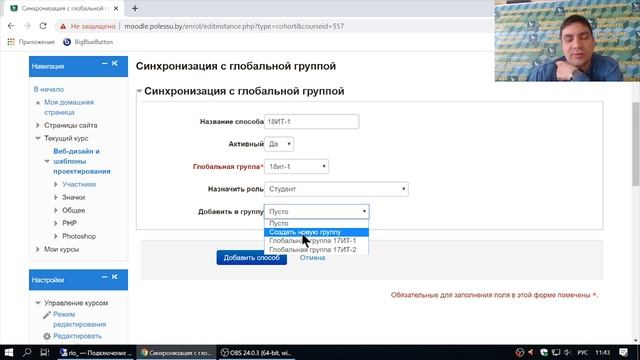Click the Добавить способ button

coord(251,258)
